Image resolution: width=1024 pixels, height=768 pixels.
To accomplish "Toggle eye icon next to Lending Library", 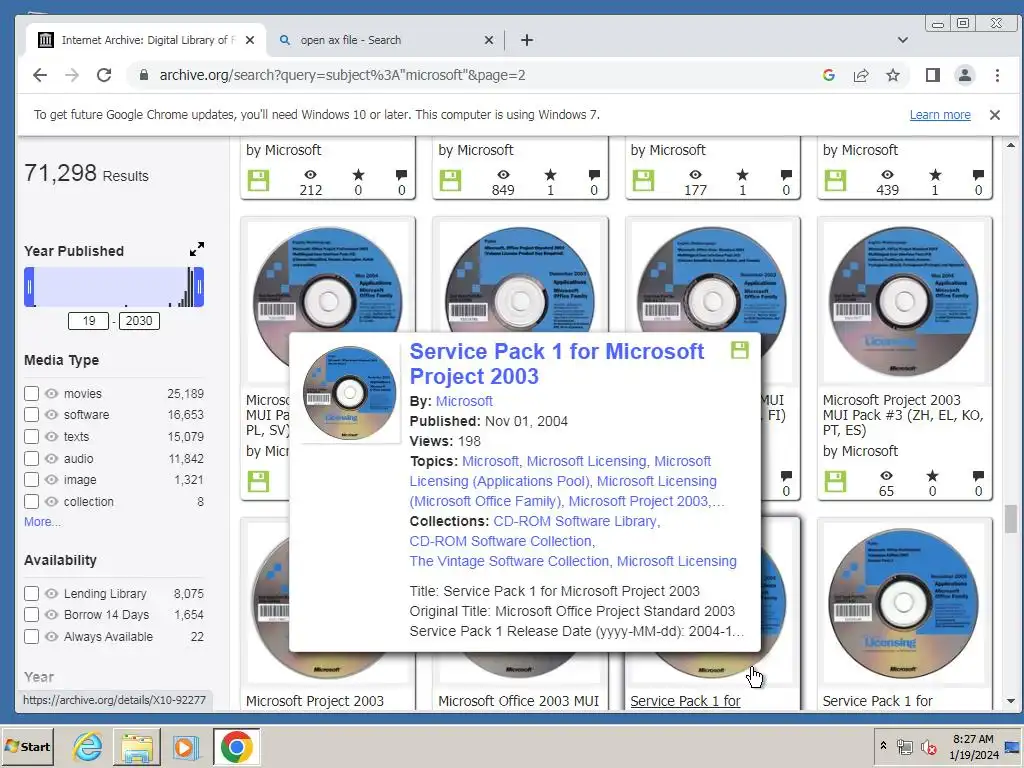I will 52,594.
